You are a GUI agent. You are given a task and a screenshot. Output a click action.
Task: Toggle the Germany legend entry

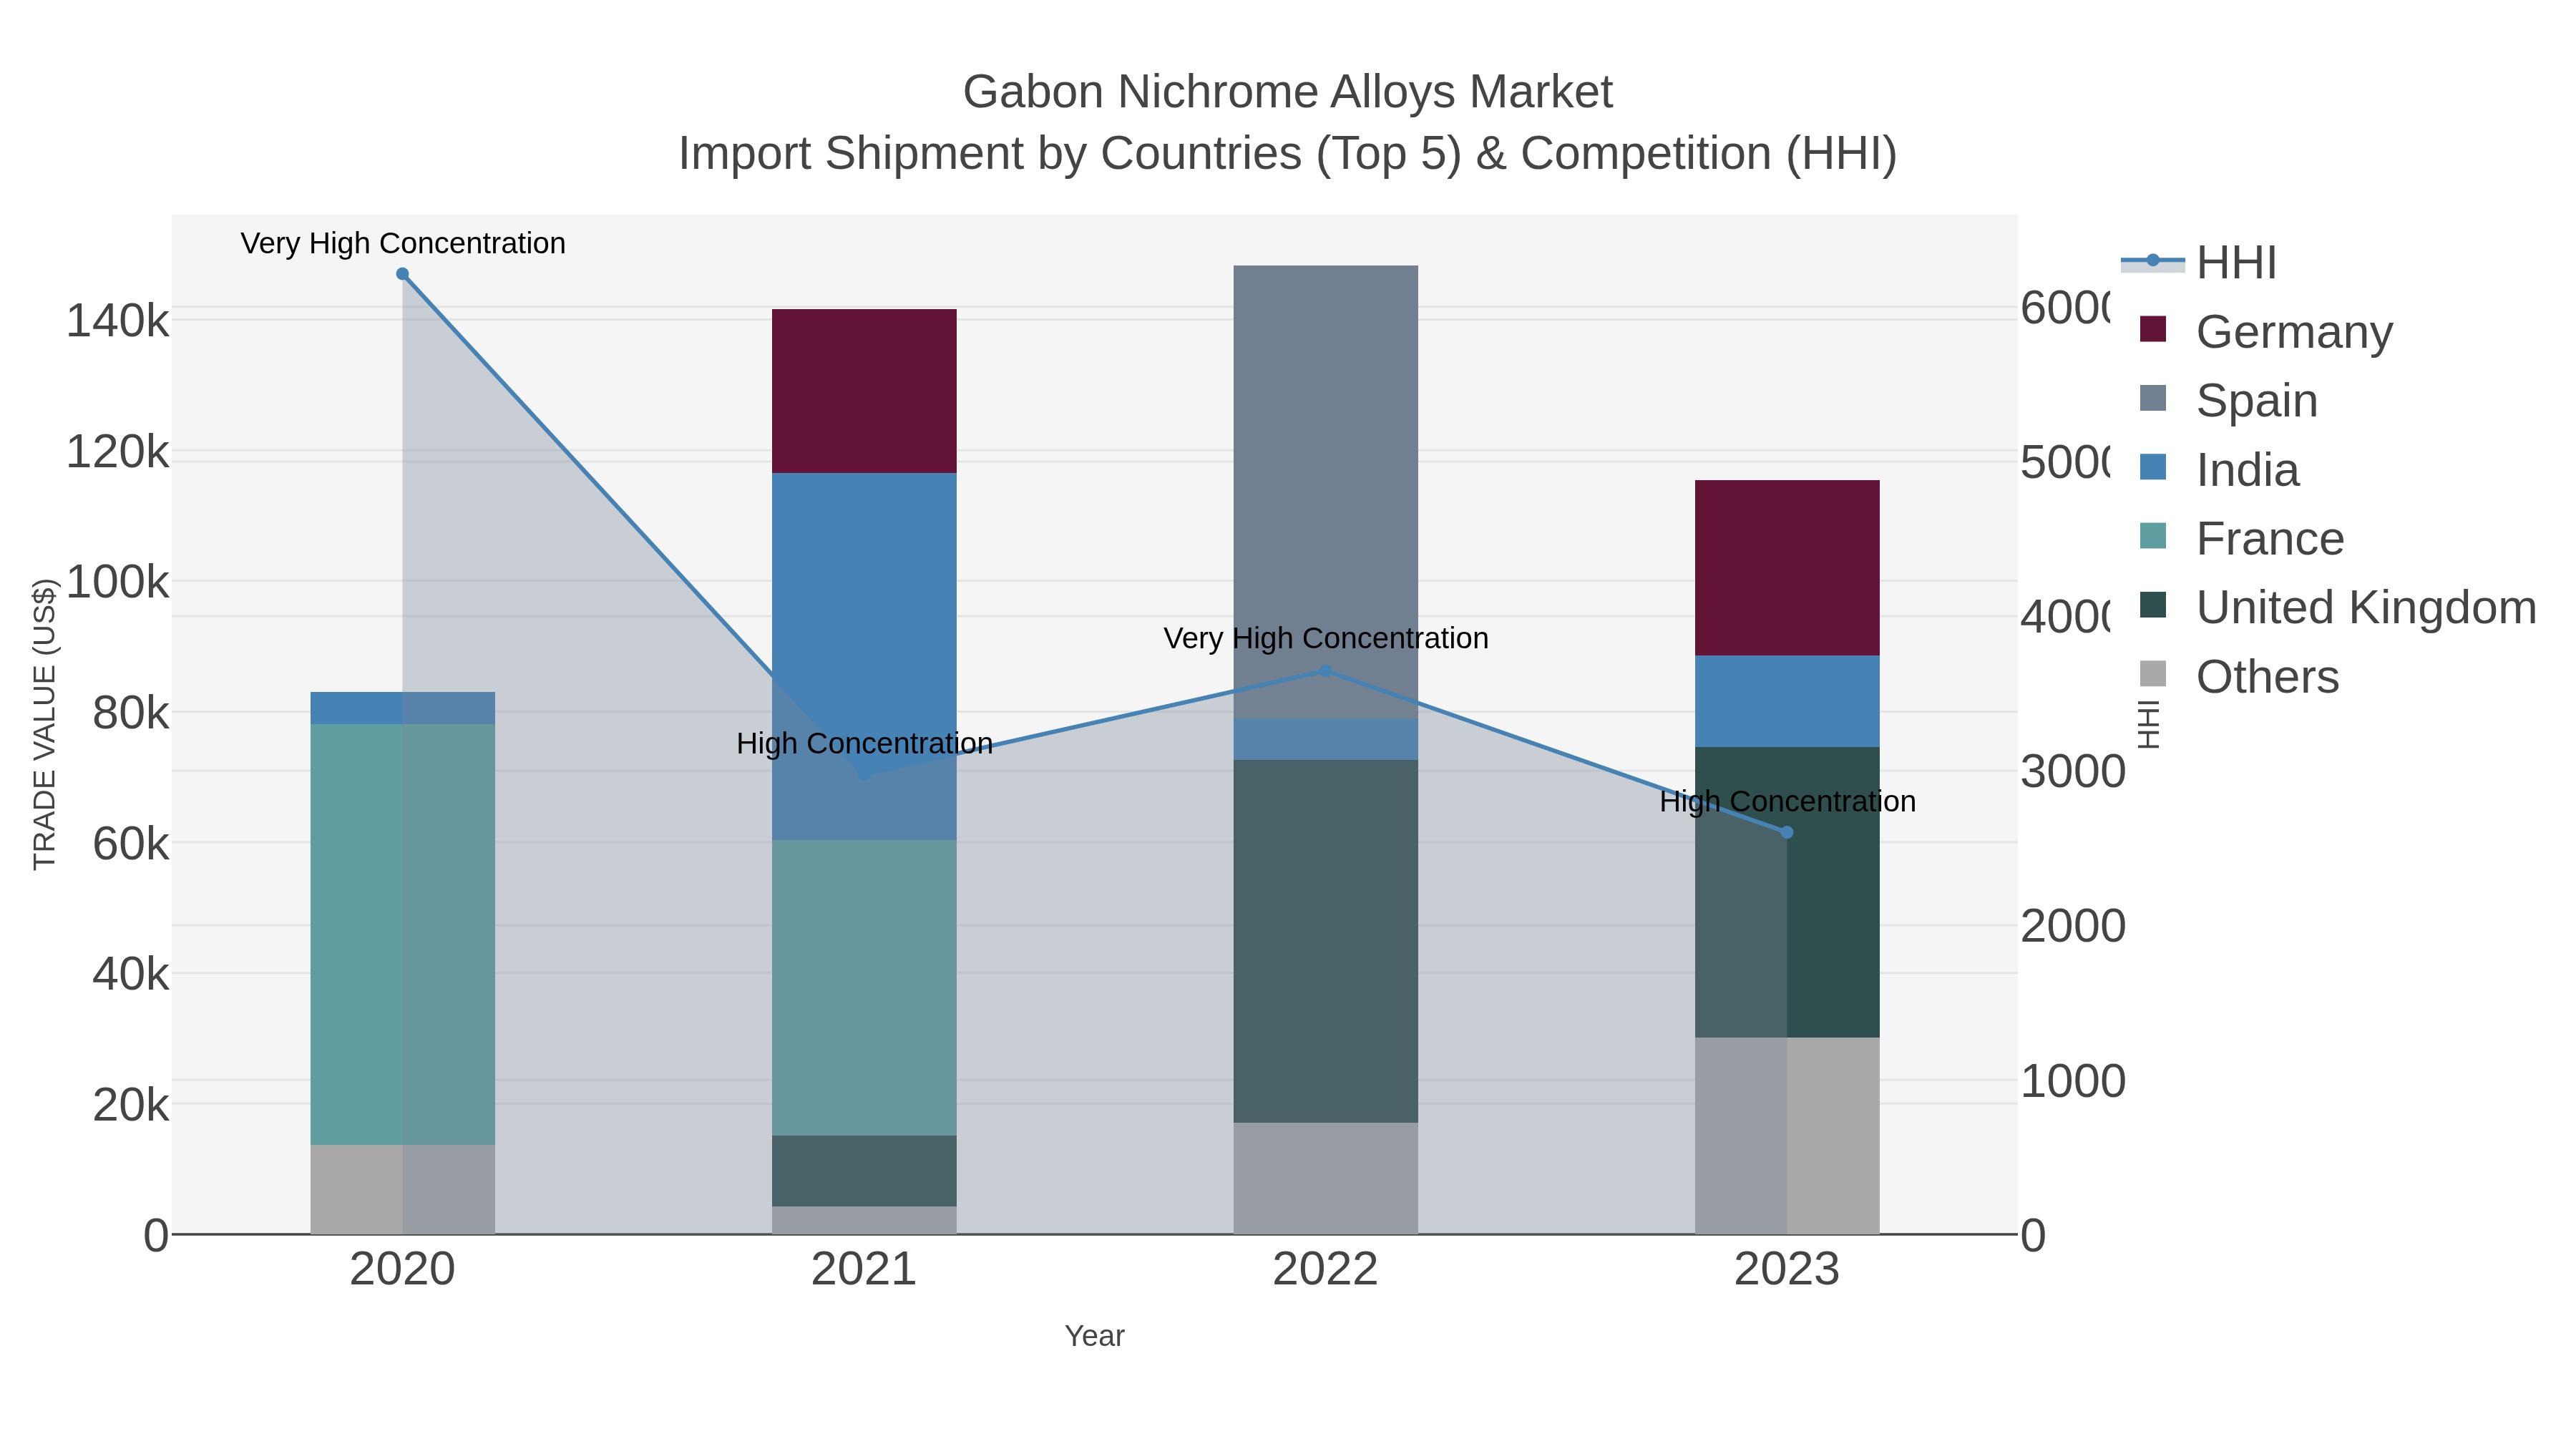pyautogui.click(x=2267, y=331)
